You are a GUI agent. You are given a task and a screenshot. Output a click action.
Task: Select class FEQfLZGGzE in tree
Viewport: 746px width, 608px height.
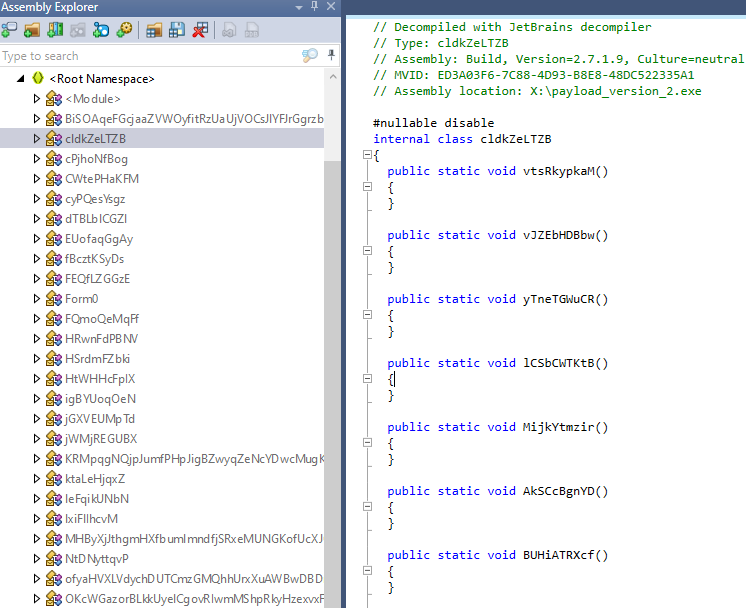98,278
